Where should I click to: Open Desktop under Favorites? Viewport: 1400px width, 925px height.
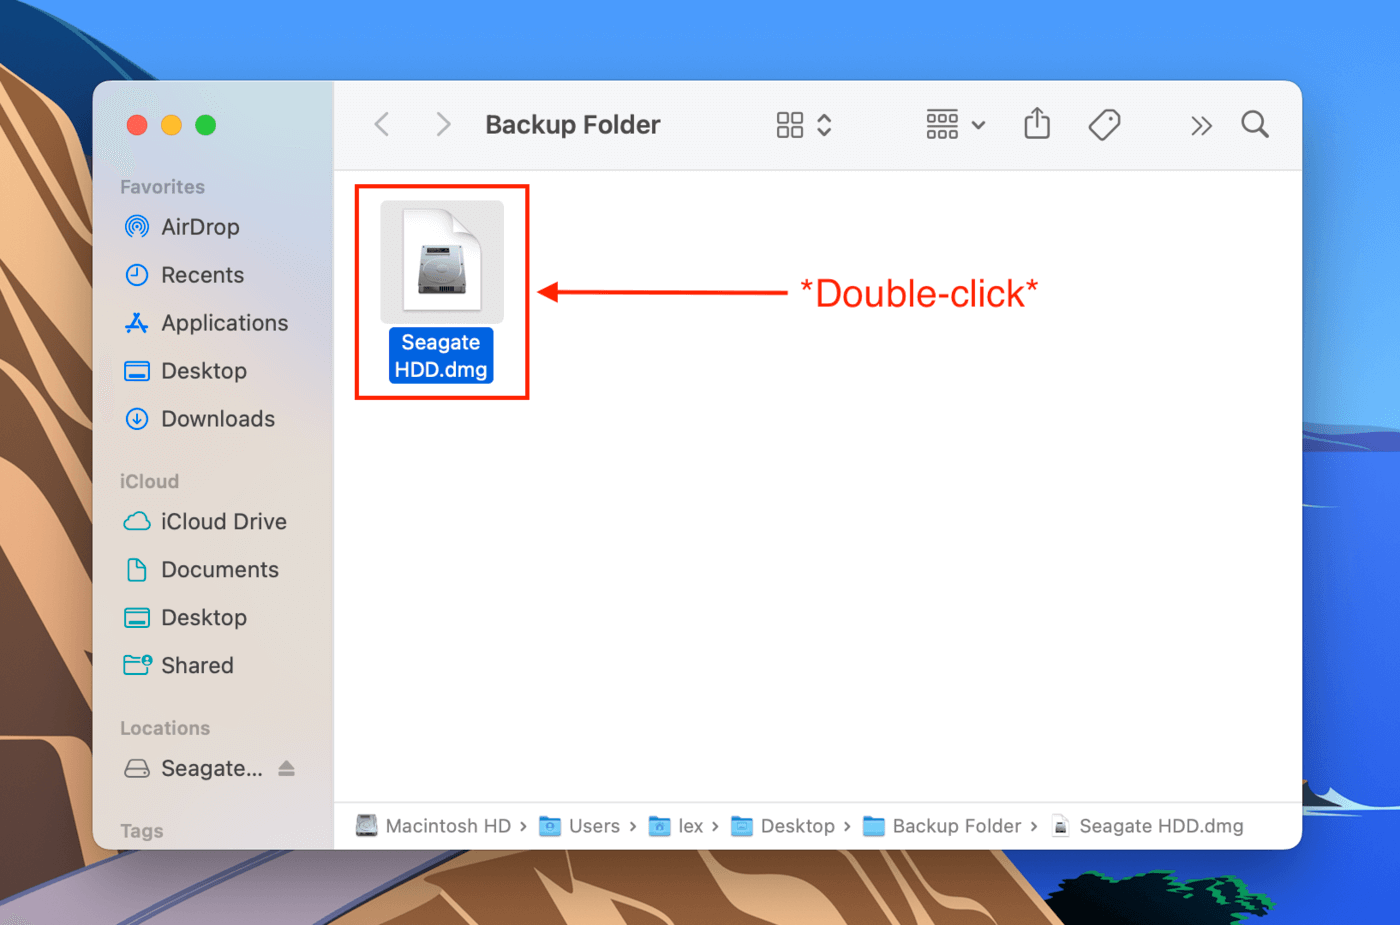click(x=204, y=371)
